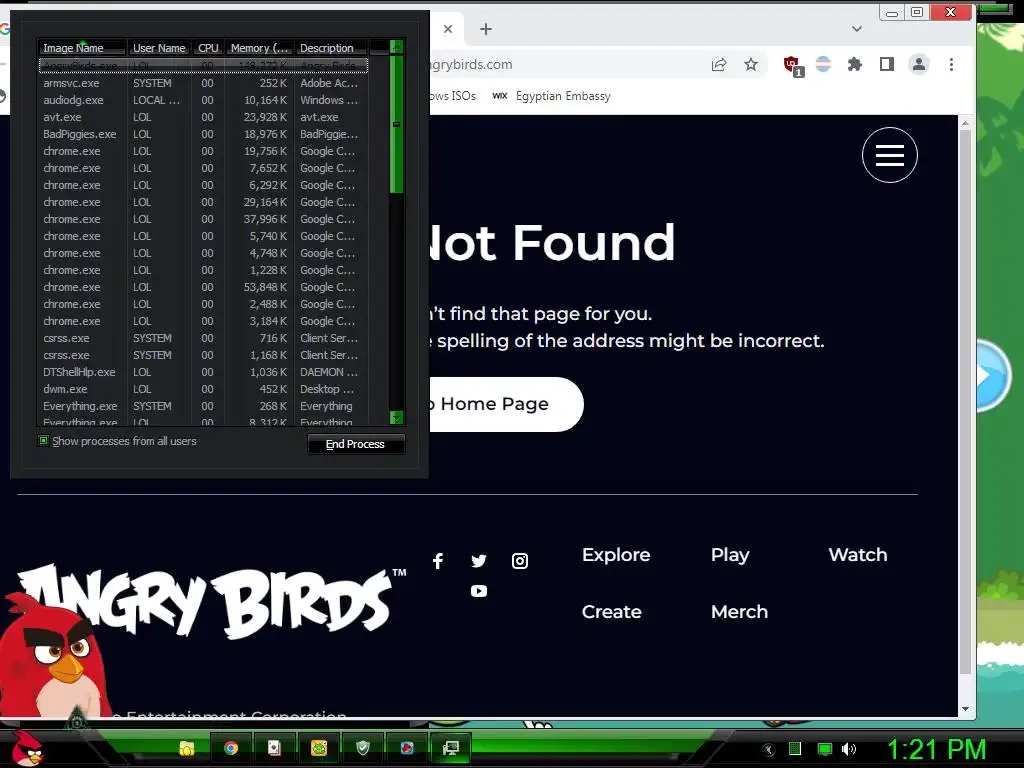
Task: Open the Create footer link
Action: tap(611, 612)
